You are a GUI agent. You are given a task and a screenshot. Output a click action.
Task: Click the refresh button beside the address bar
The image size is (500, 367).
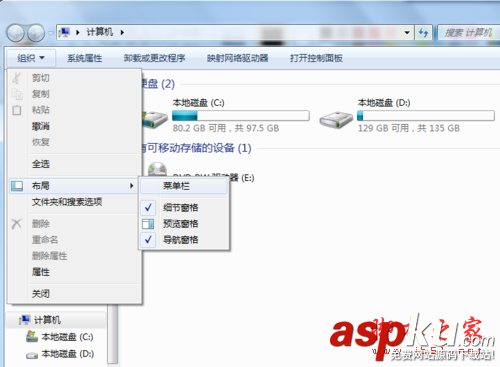(x=423, y=33)
